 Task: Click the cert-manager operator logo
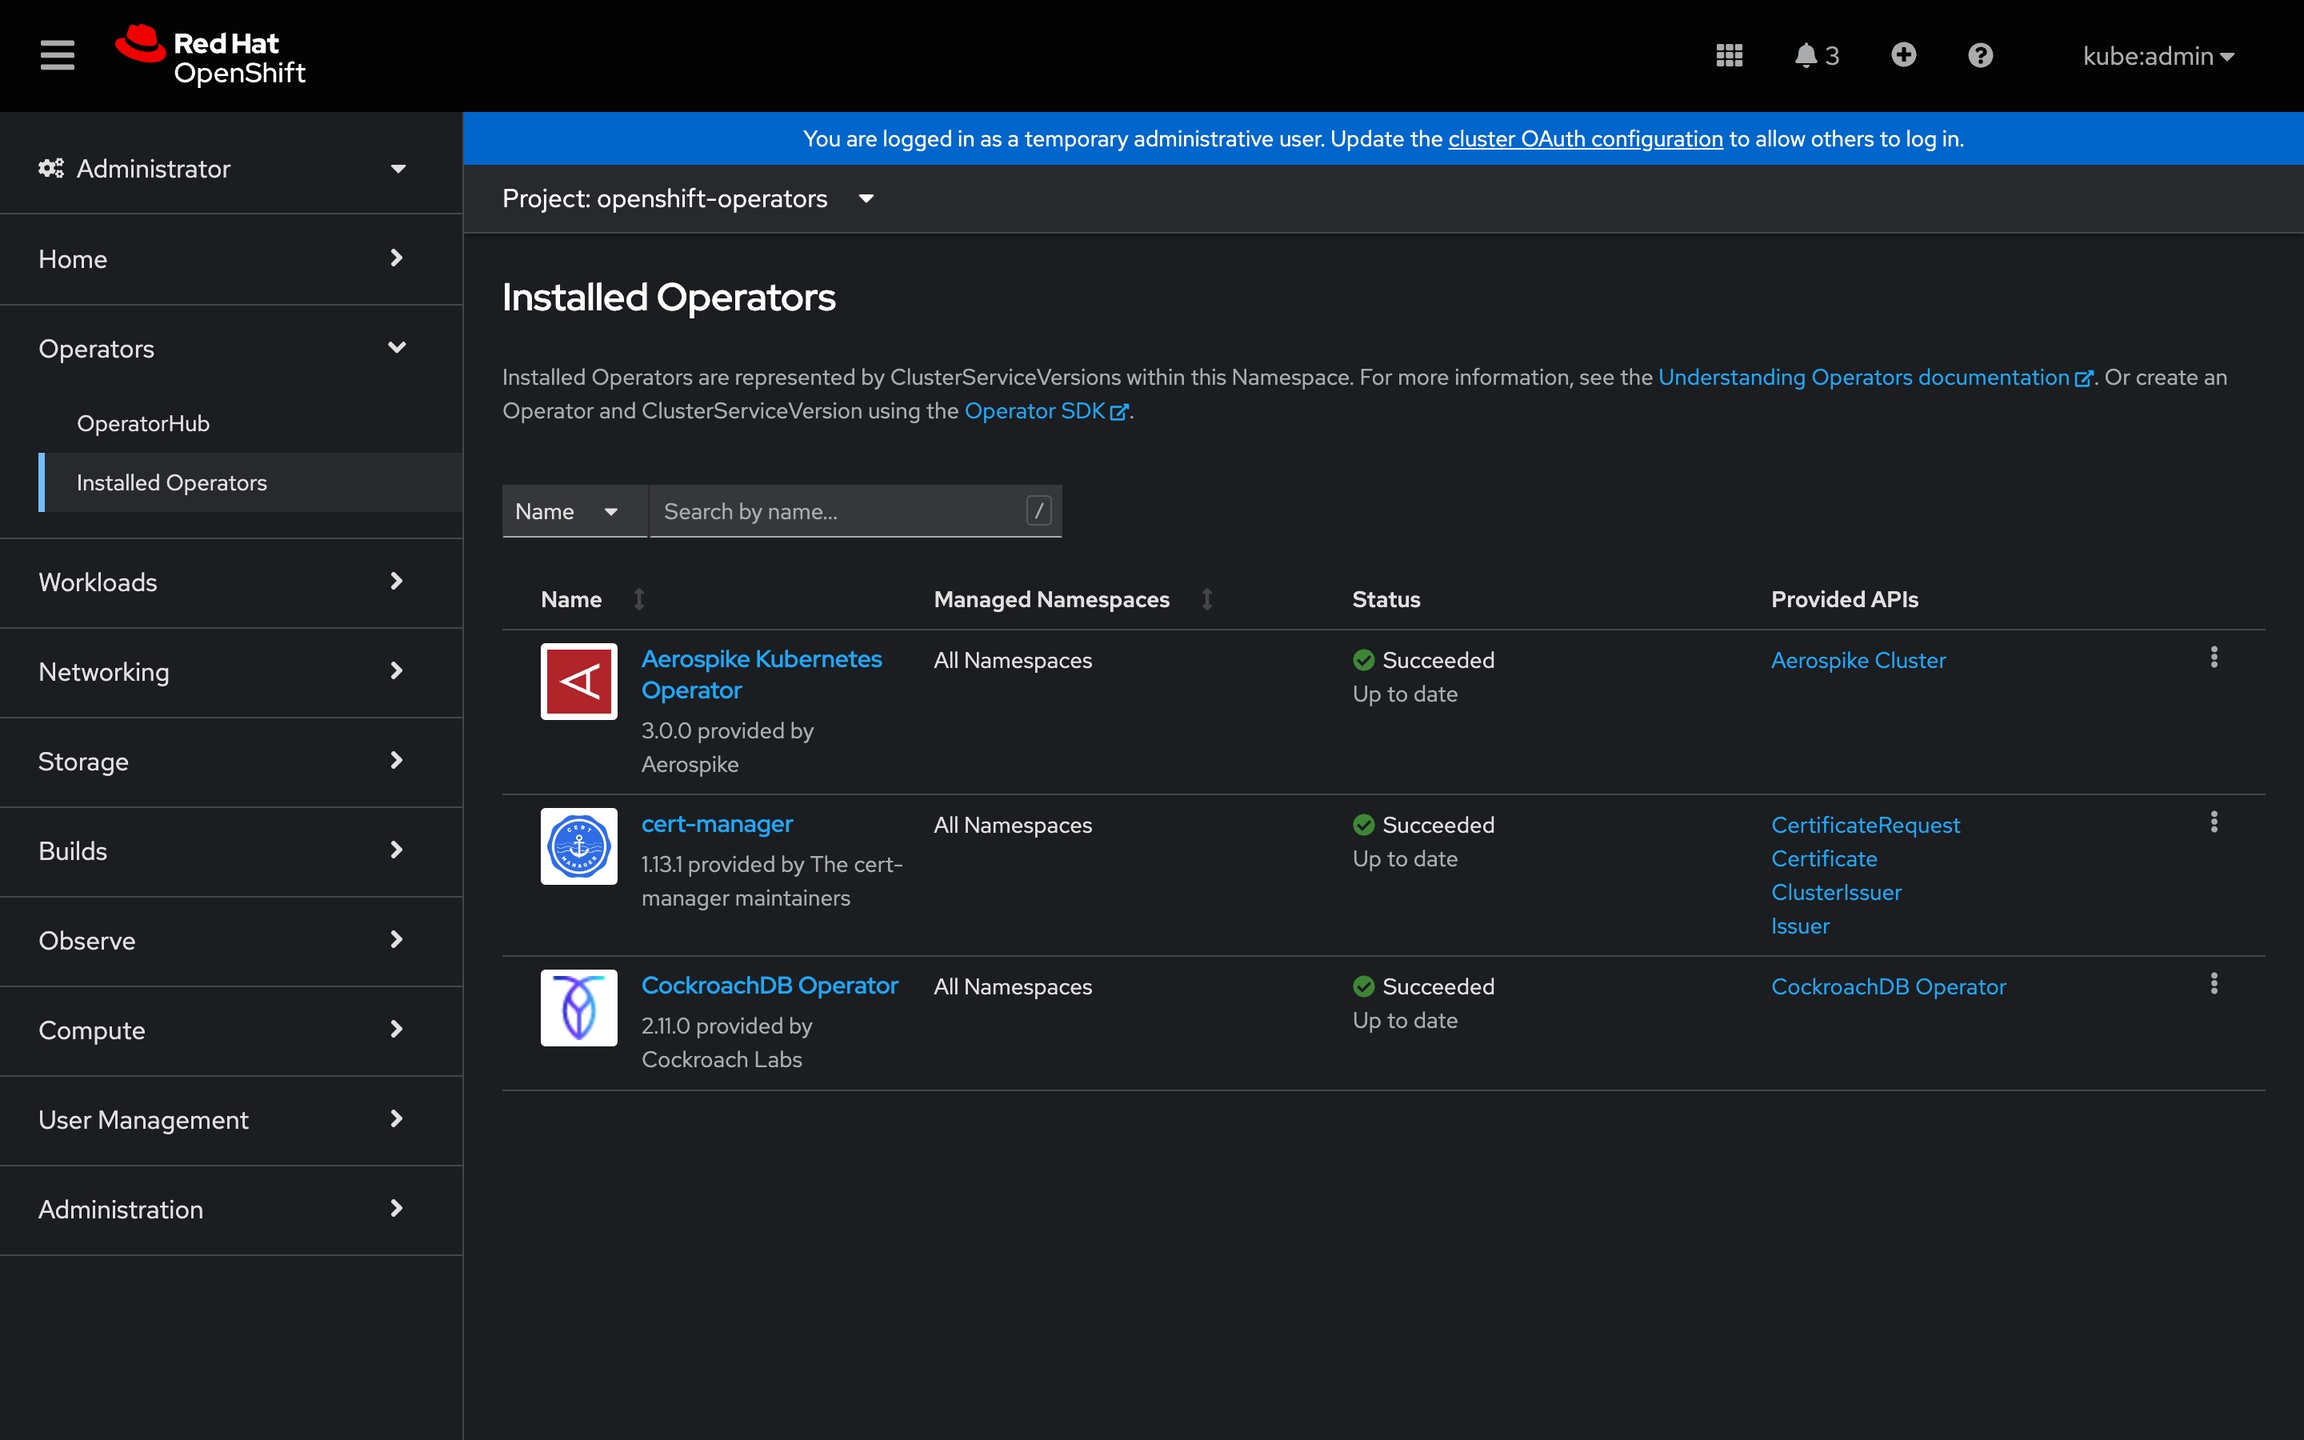pyautogui.click(x=578, y=846)
